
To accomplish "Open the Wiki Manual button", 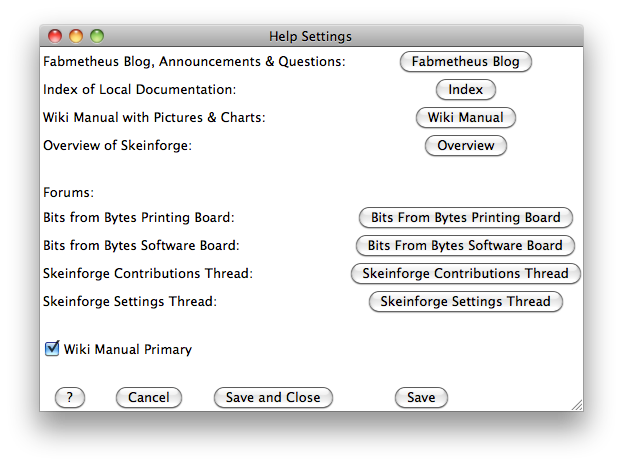I will pos(466,118).
